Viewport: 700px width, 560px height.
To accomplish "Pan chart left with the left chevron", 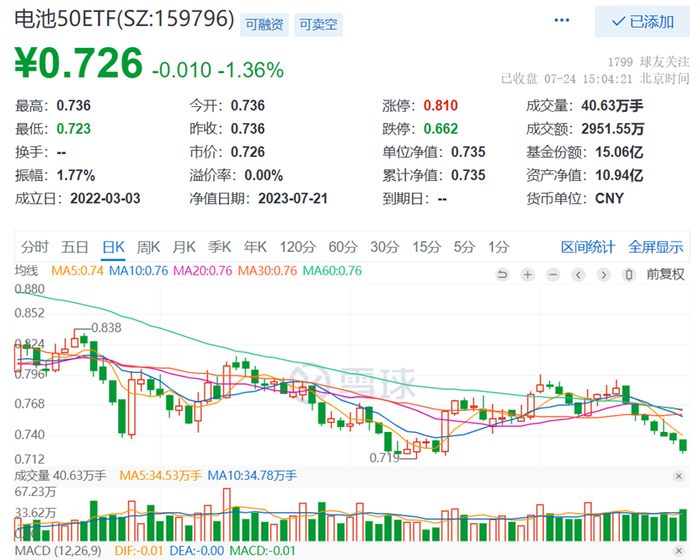I will coord(578,274).
